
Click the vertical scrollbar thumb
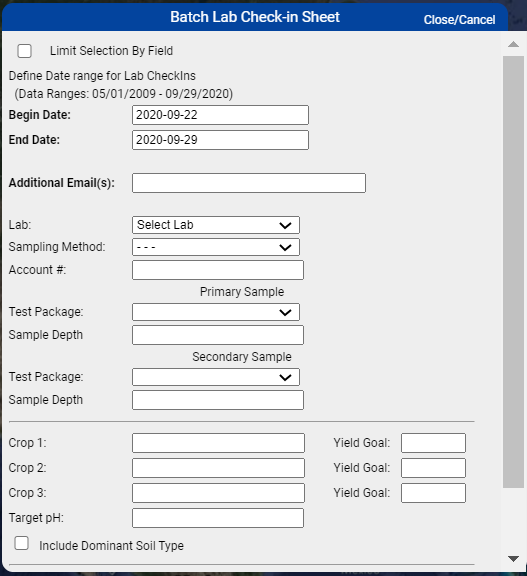coord(513,272)
